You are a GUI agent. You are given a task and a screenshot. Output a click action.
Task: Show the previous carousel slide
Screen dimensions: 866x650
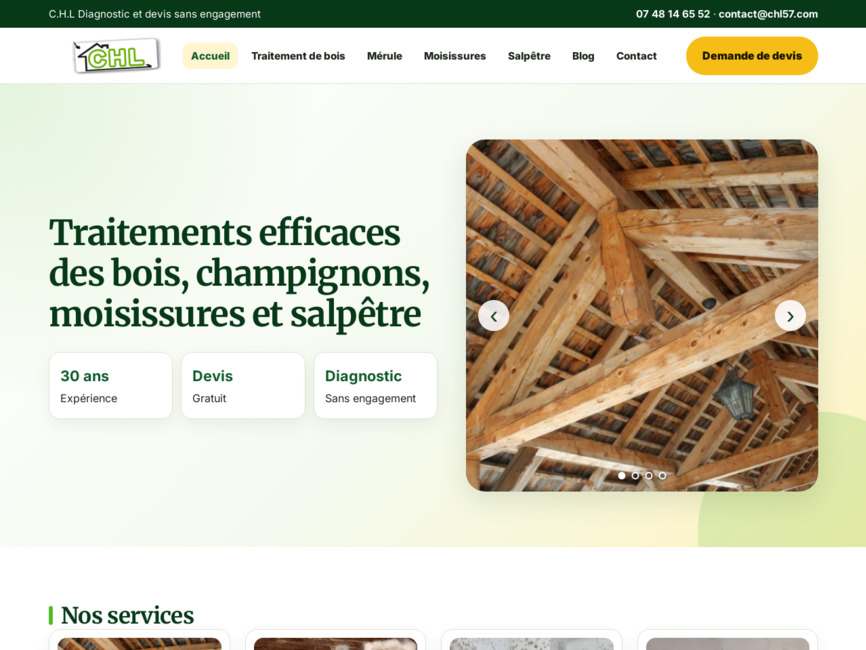[493, 316]
